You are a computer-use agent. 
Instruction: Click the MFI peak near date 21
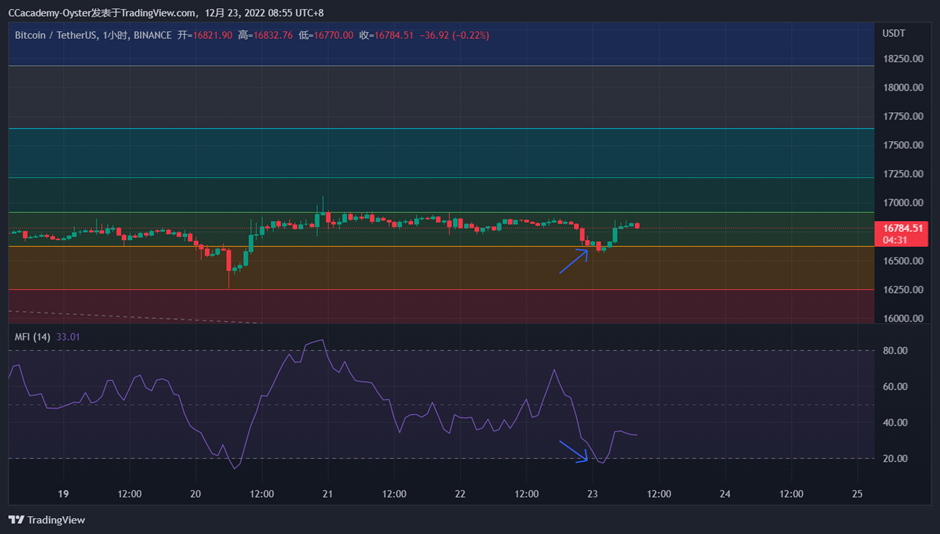pos(323,340)
